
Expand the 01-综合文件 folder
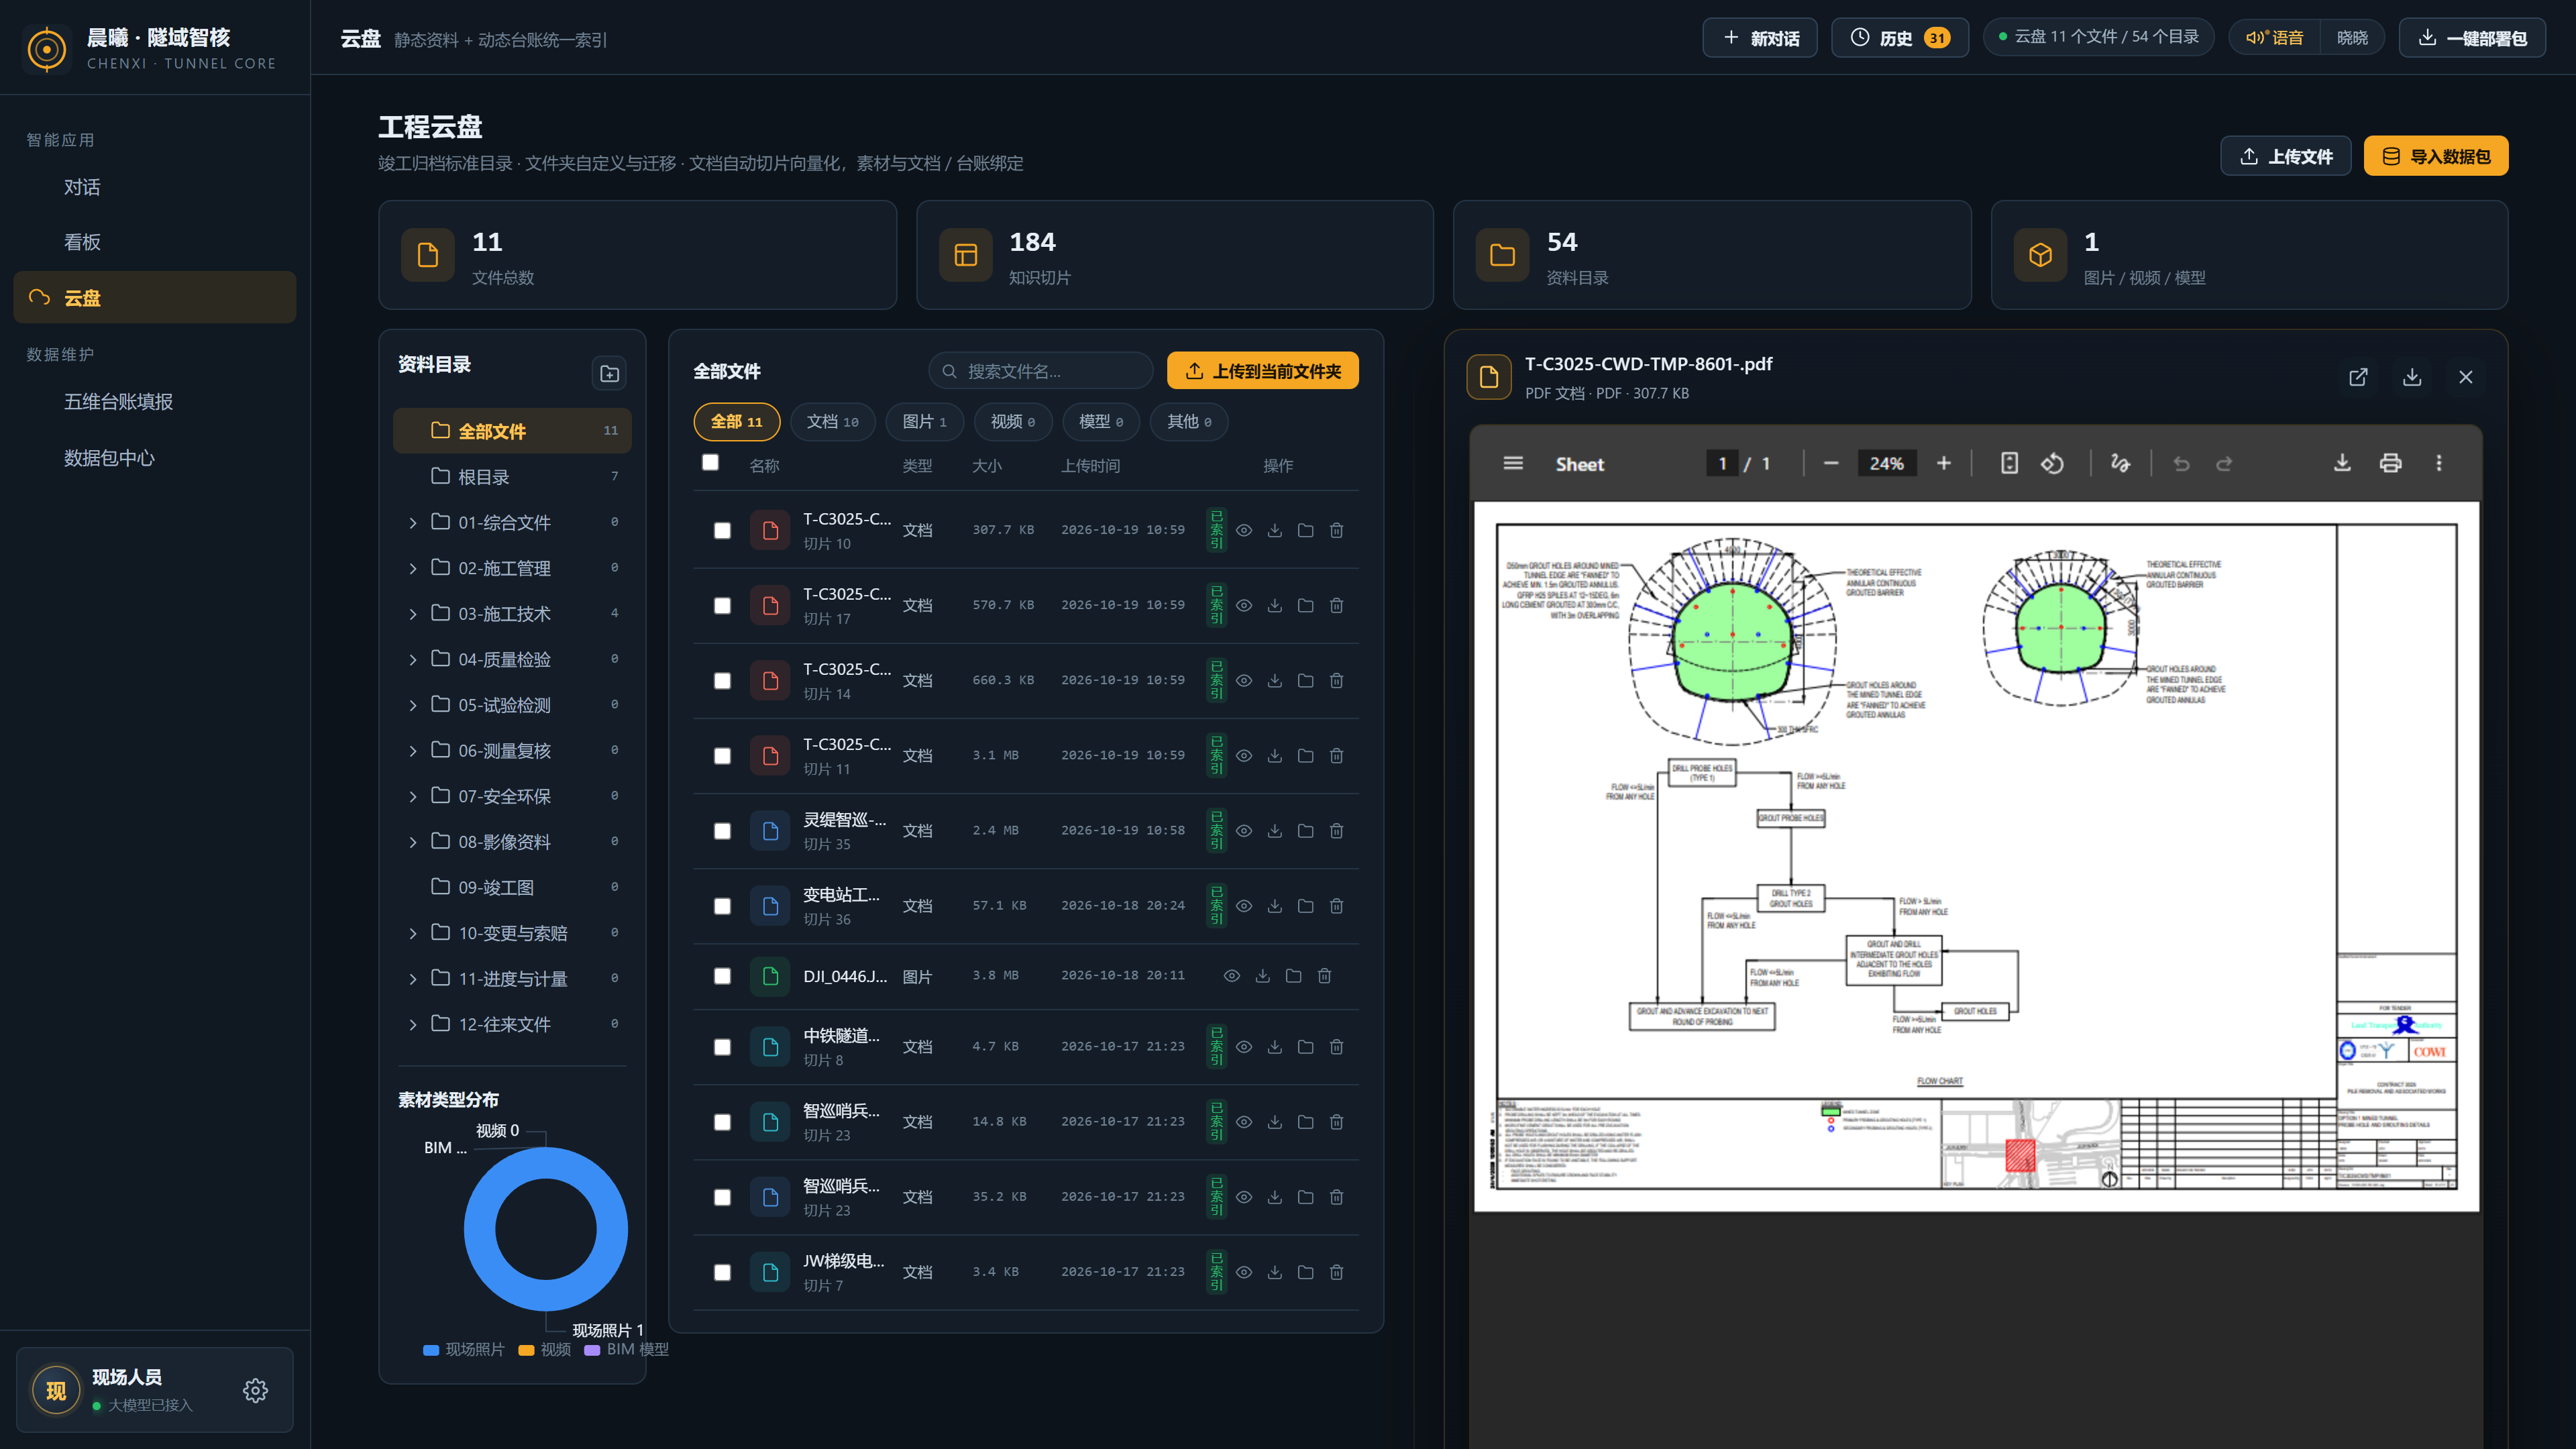pos(413,523)
